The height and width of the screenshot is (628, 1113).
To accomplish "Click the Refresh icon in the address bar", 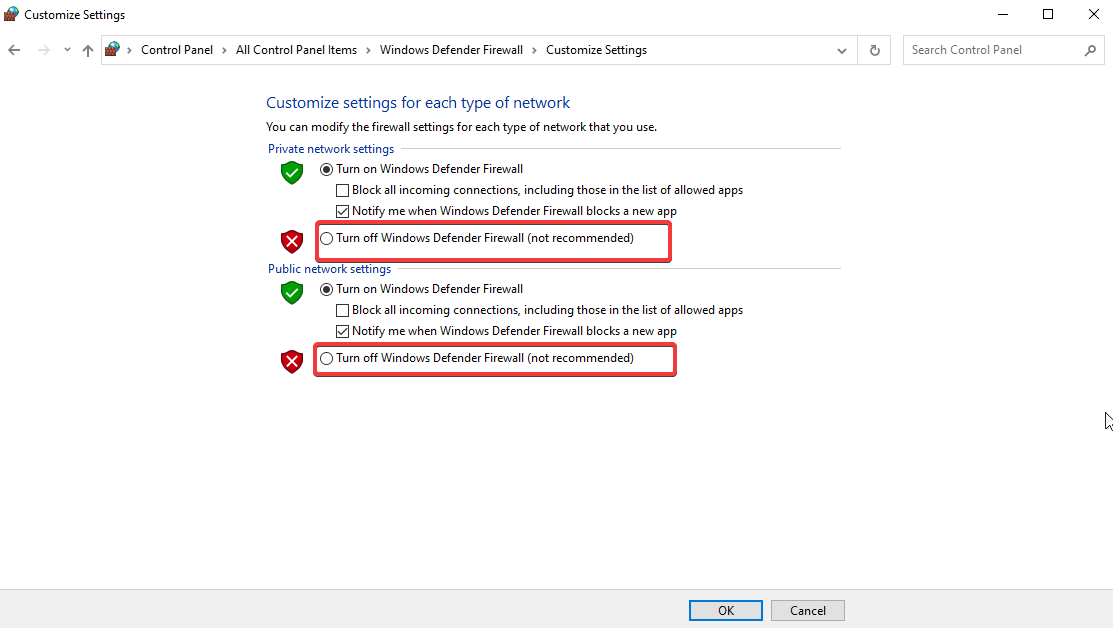I will (874, 49).
